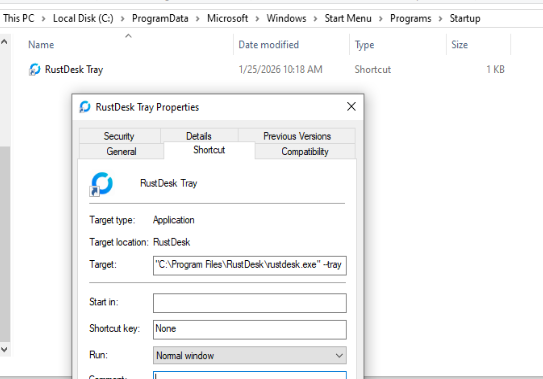Click Startup in the address breadcrumb
The height and width of the screenshot is (379, 543).
[465, 18]
